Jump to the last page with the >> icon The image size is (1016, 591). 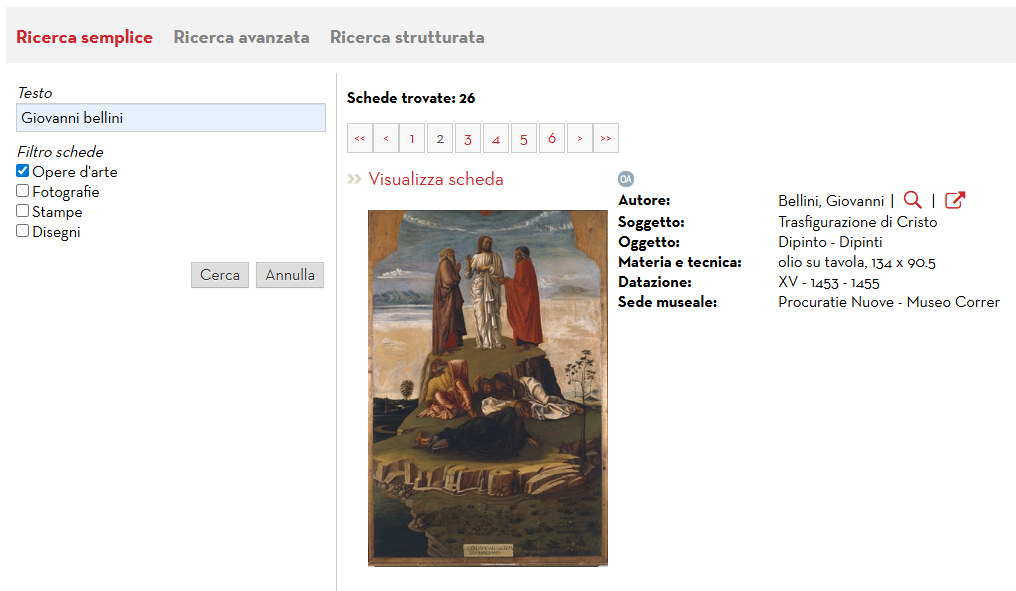click(x=605, y=138)
